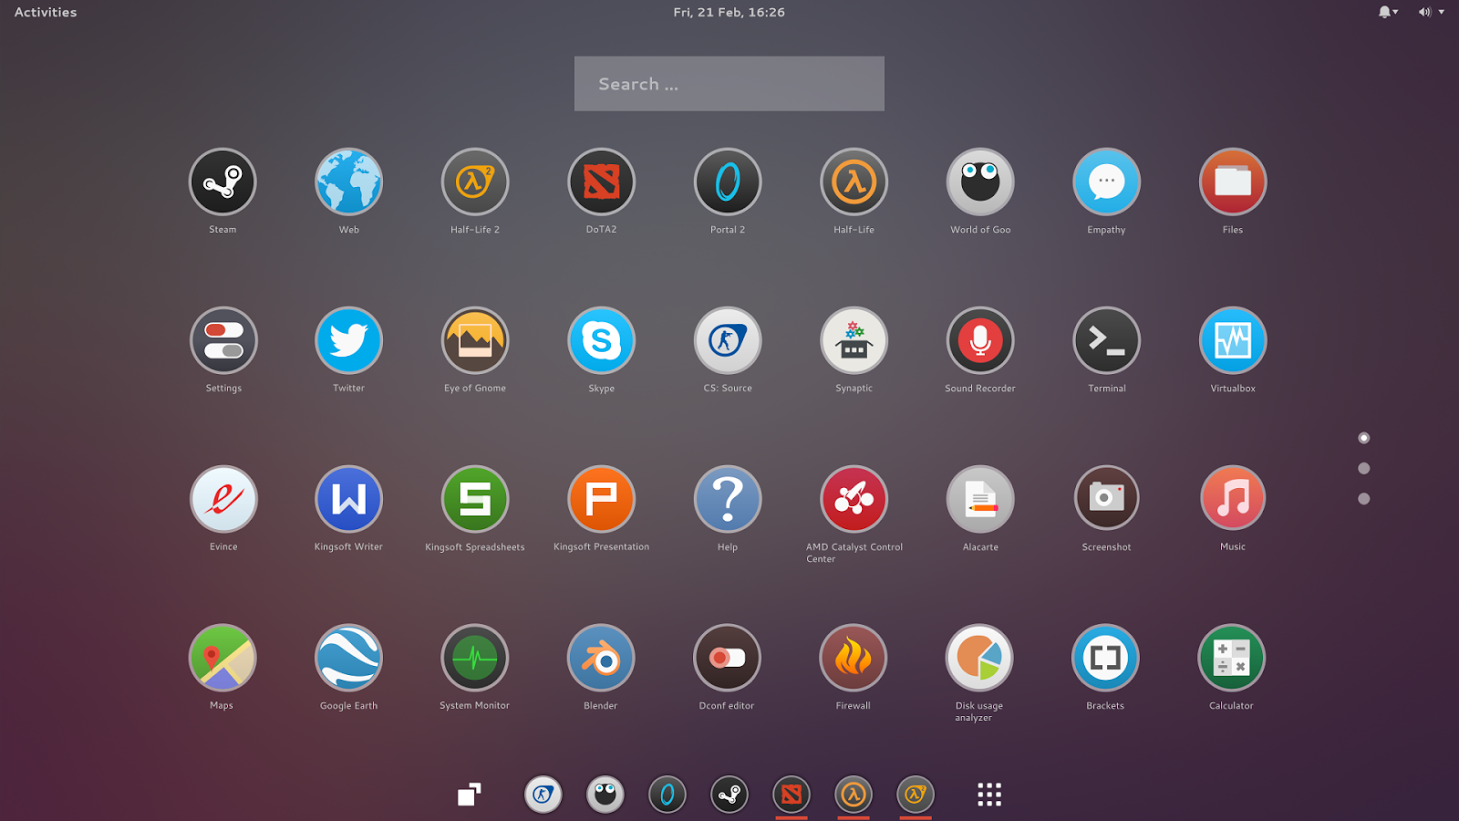Screen dimensions: 1459x821
Task: Toggle the show applications grid button in dock
Action: pos(989,795)
